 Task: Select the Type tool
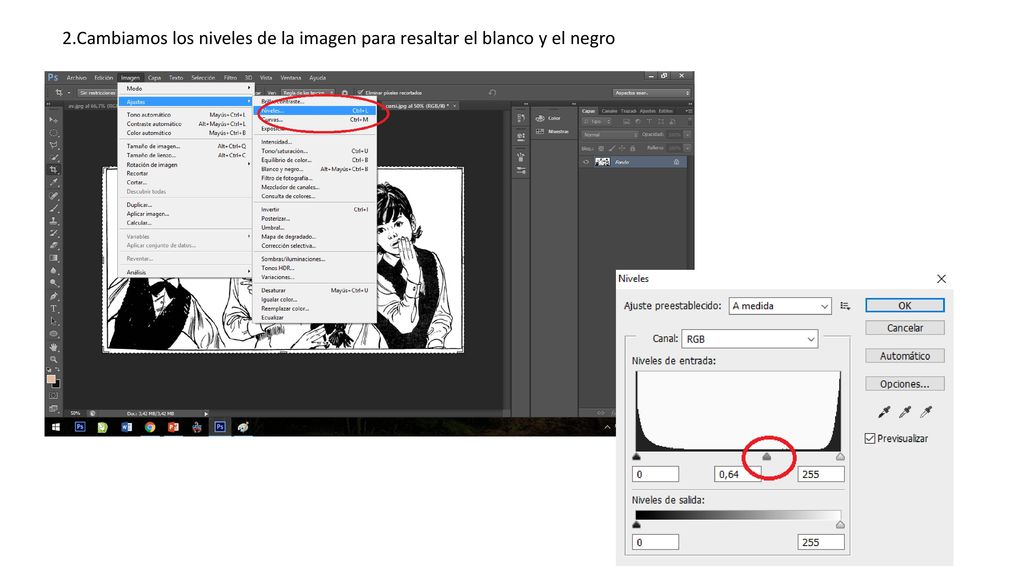pos(54,308)
